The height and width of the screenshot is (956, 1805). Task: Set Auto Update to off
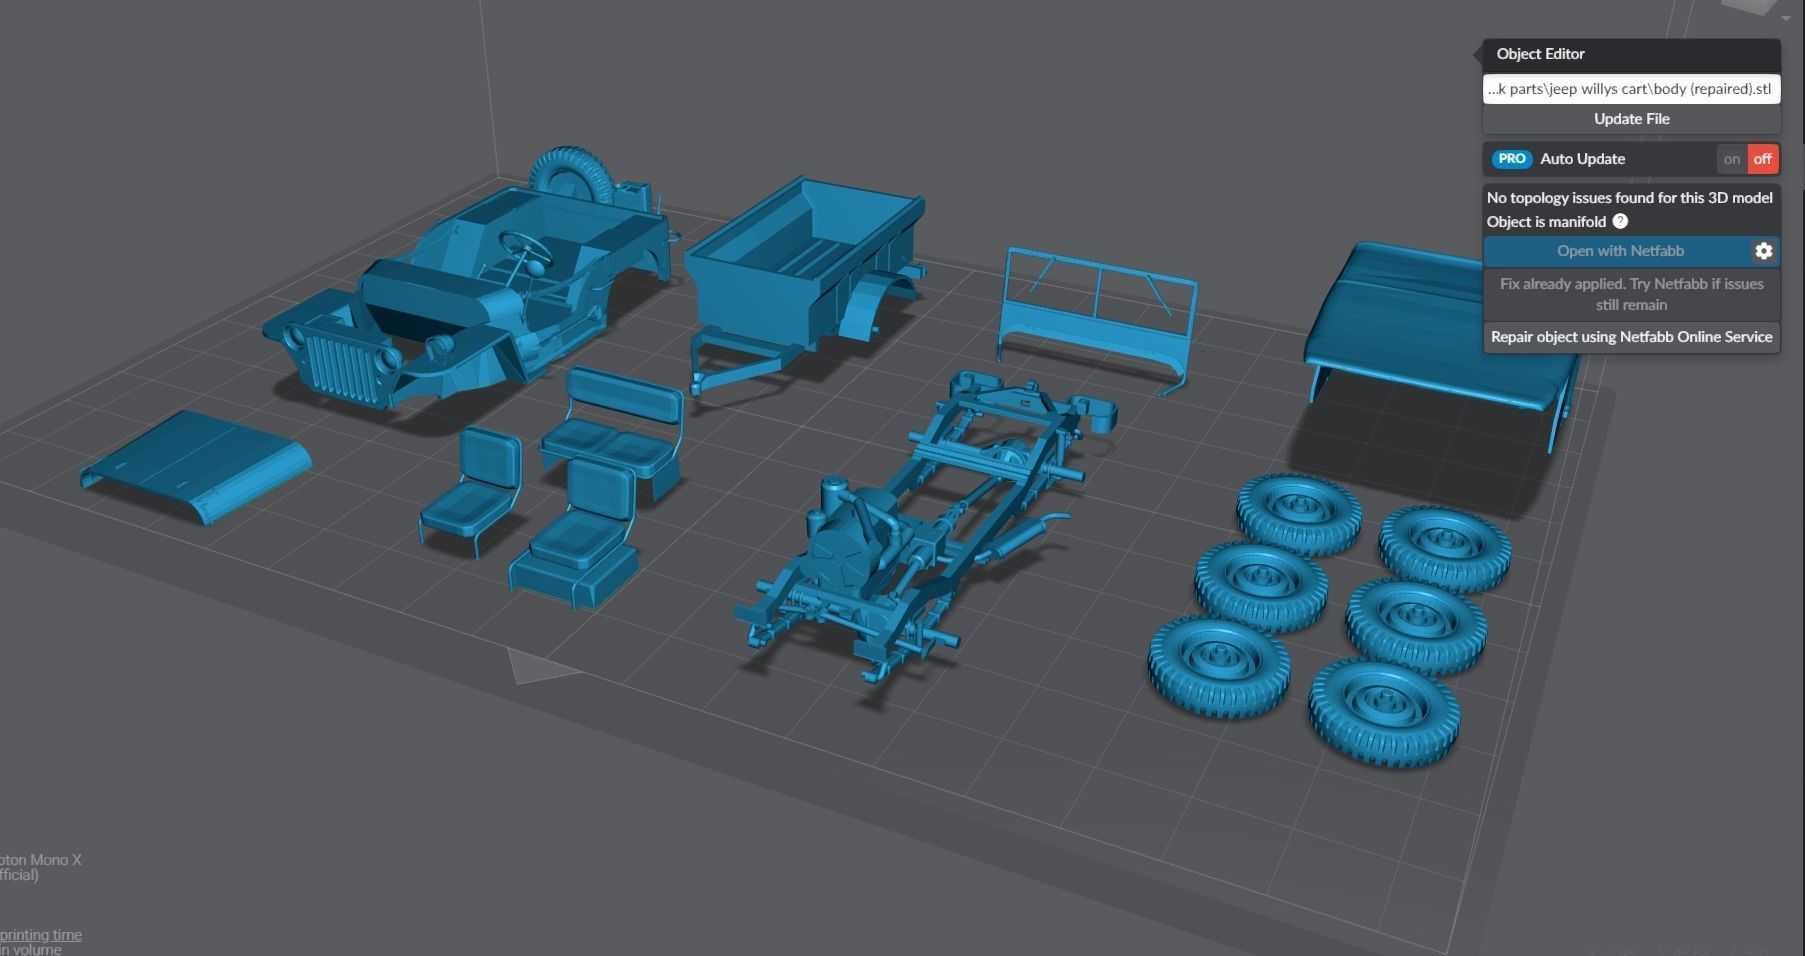coord(1763,159)
